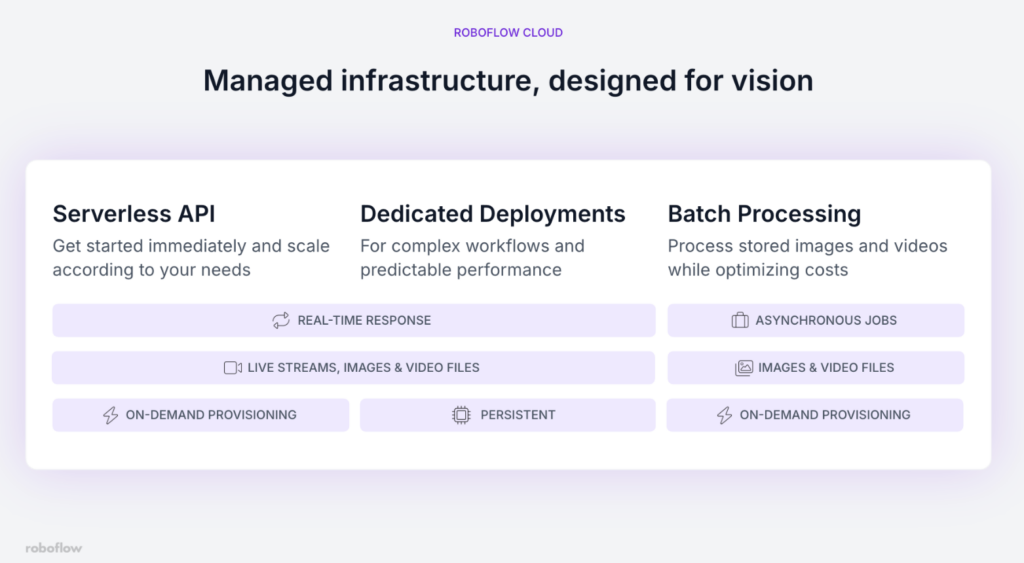
Task: Click the ASYNCHRONOUS JOBS text label
Action: pyautogui.click(x=826, y=320)
